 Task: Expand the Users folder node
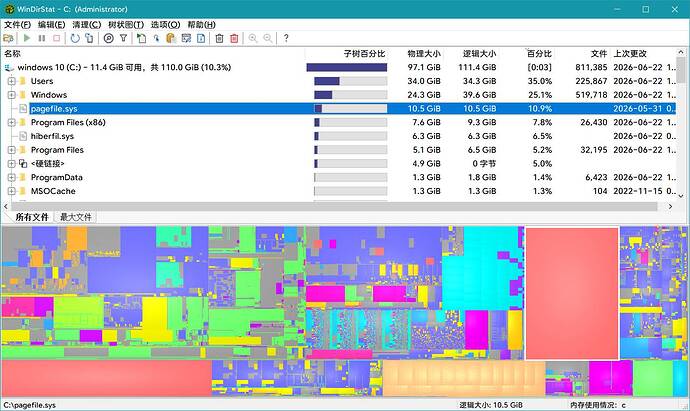11,81
